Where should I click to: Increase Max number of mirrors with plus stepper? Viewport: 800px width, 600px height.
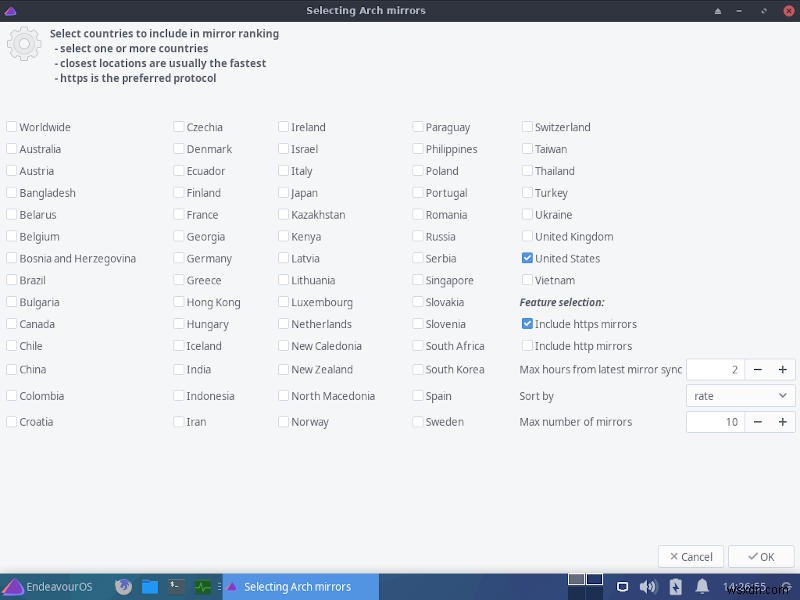click(783, 421)
